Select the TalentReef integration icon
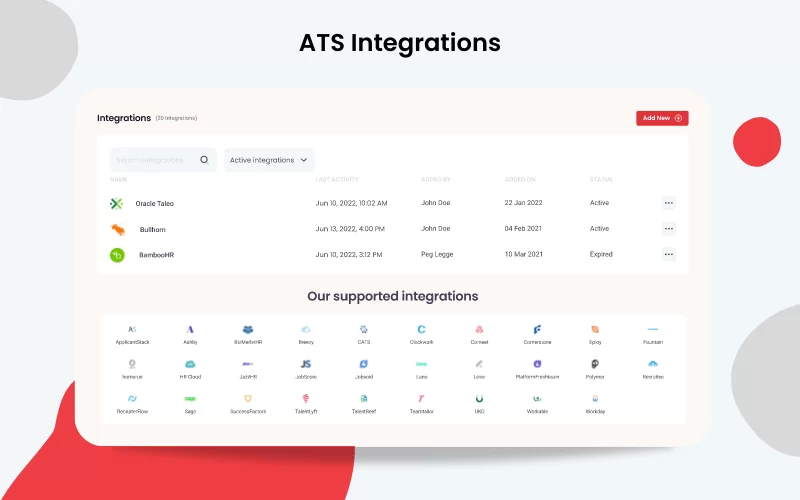800x500 pixels. (364, 398)
